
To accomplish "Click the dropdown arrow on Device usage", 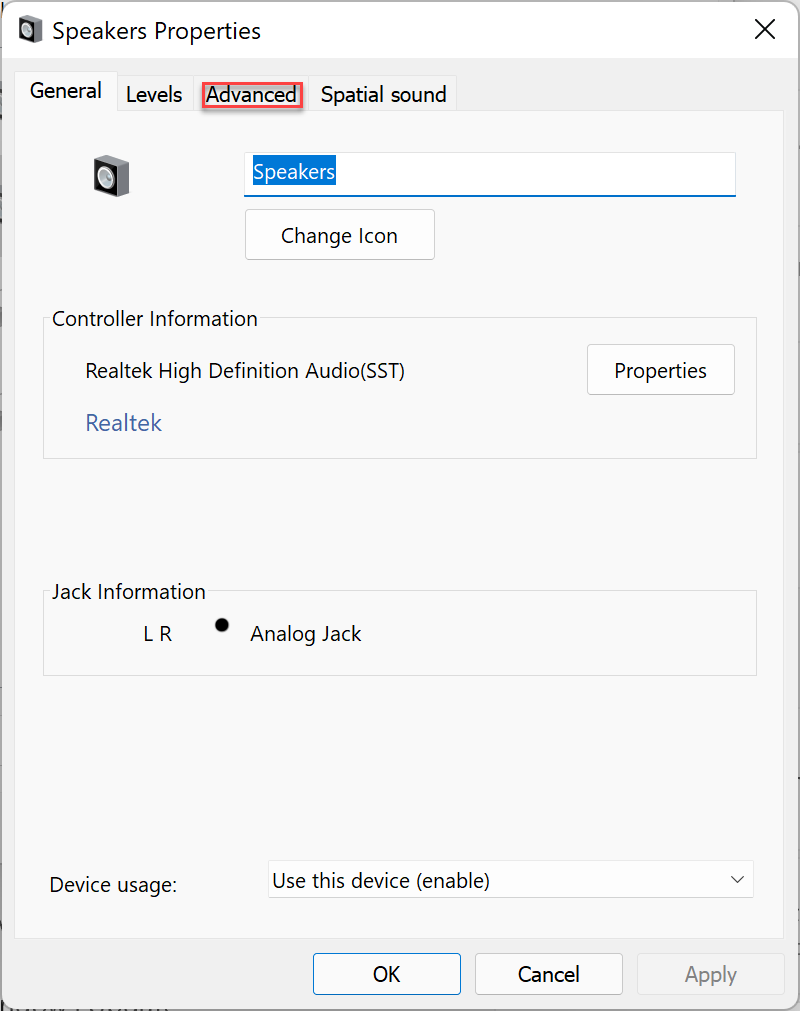I will point(738,879).
